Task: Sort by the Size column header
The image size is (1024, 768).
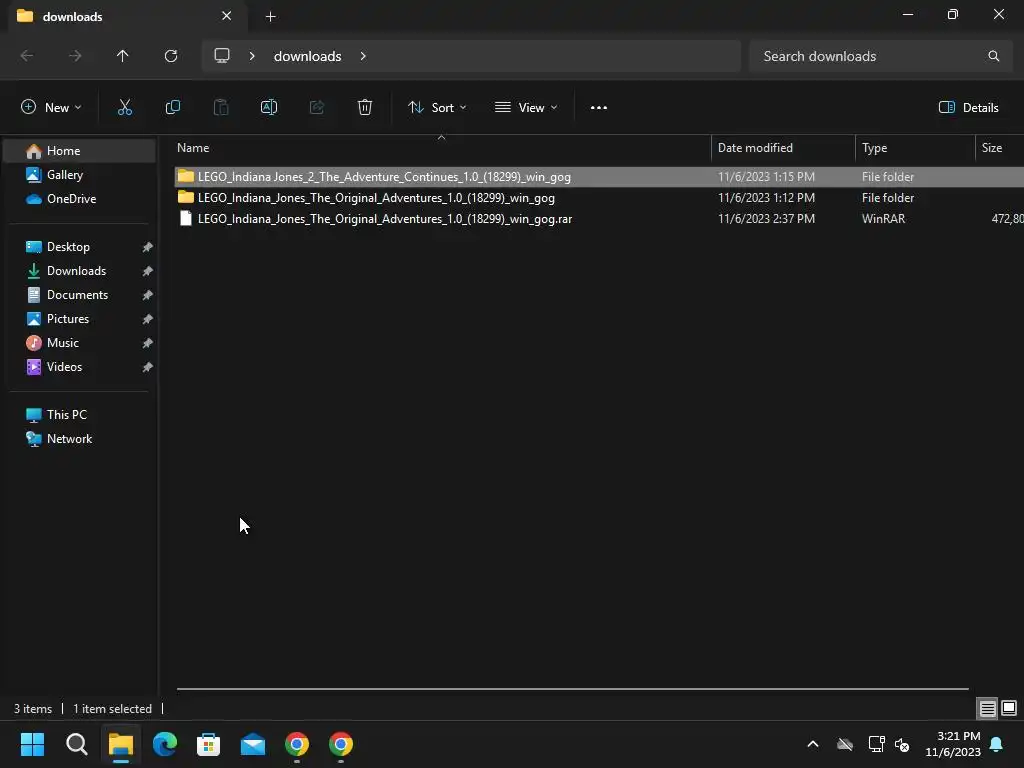Action: (x=1000, y=148)
